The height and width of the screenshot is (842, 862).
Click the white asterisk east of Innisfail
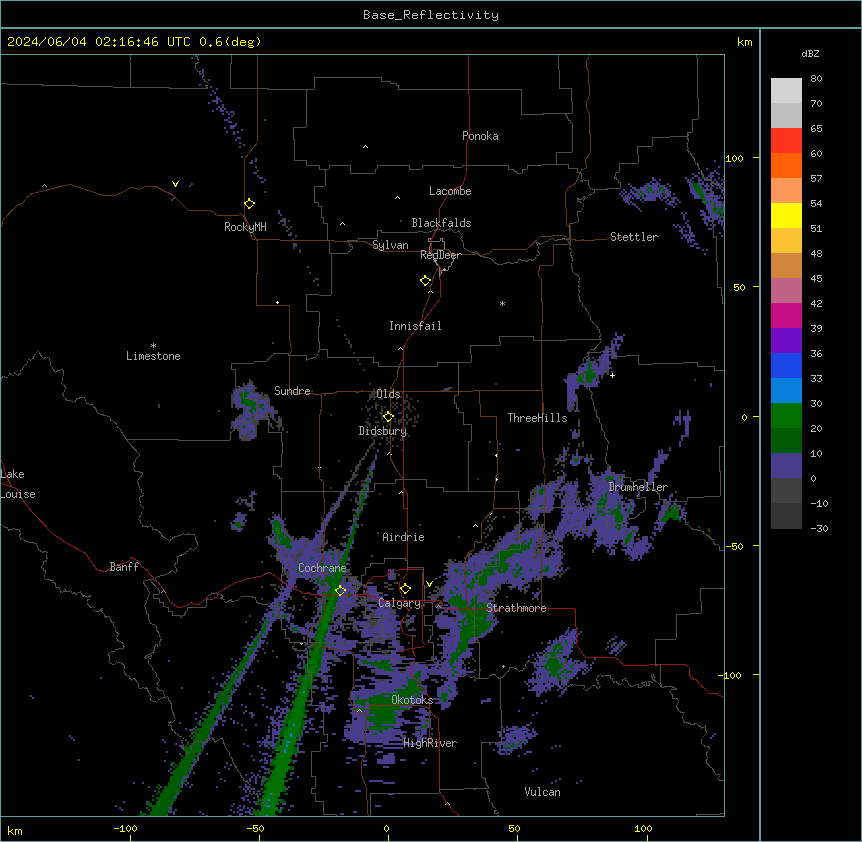pyautogui.click(x=502, y=303)
